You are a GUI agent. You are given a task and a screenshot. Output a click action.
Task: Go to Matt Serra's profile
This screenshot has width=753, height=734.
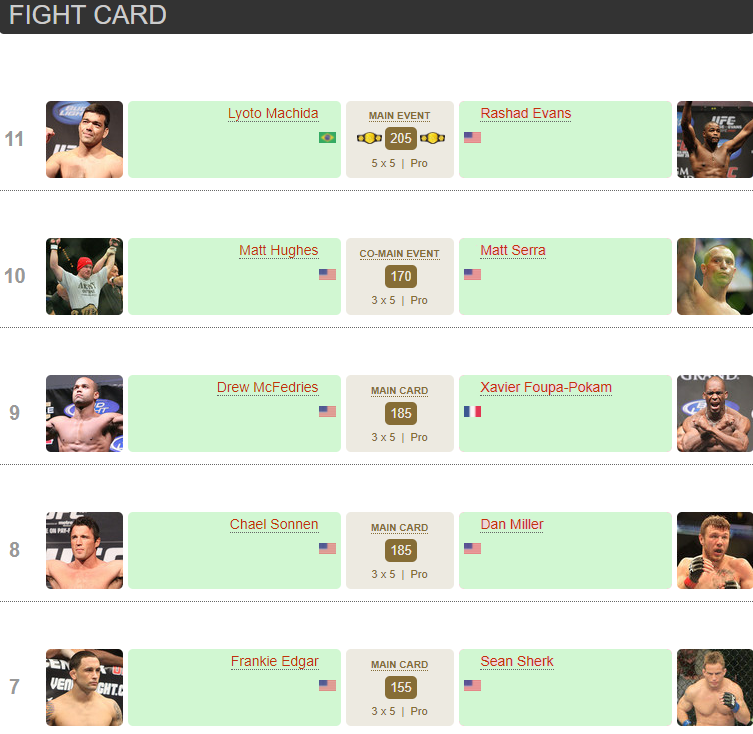coord(513,250)
